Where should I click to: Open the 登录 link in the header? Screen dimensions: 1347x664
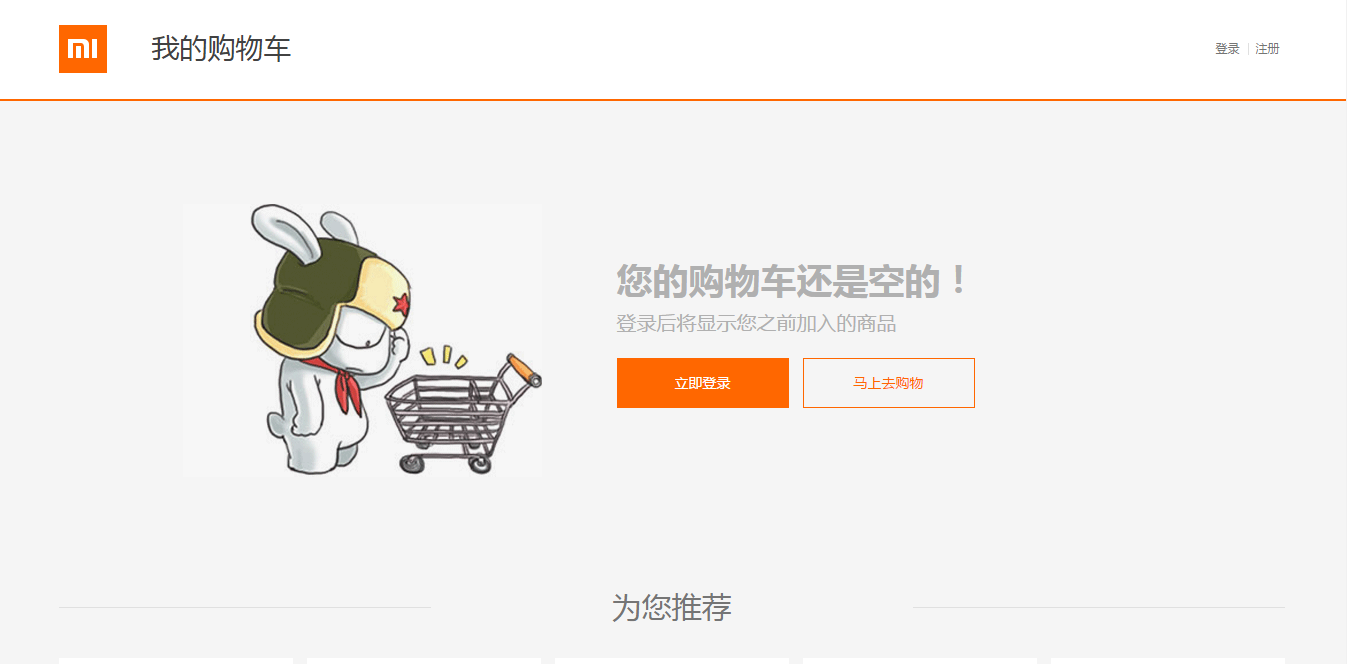point(1227,49)
